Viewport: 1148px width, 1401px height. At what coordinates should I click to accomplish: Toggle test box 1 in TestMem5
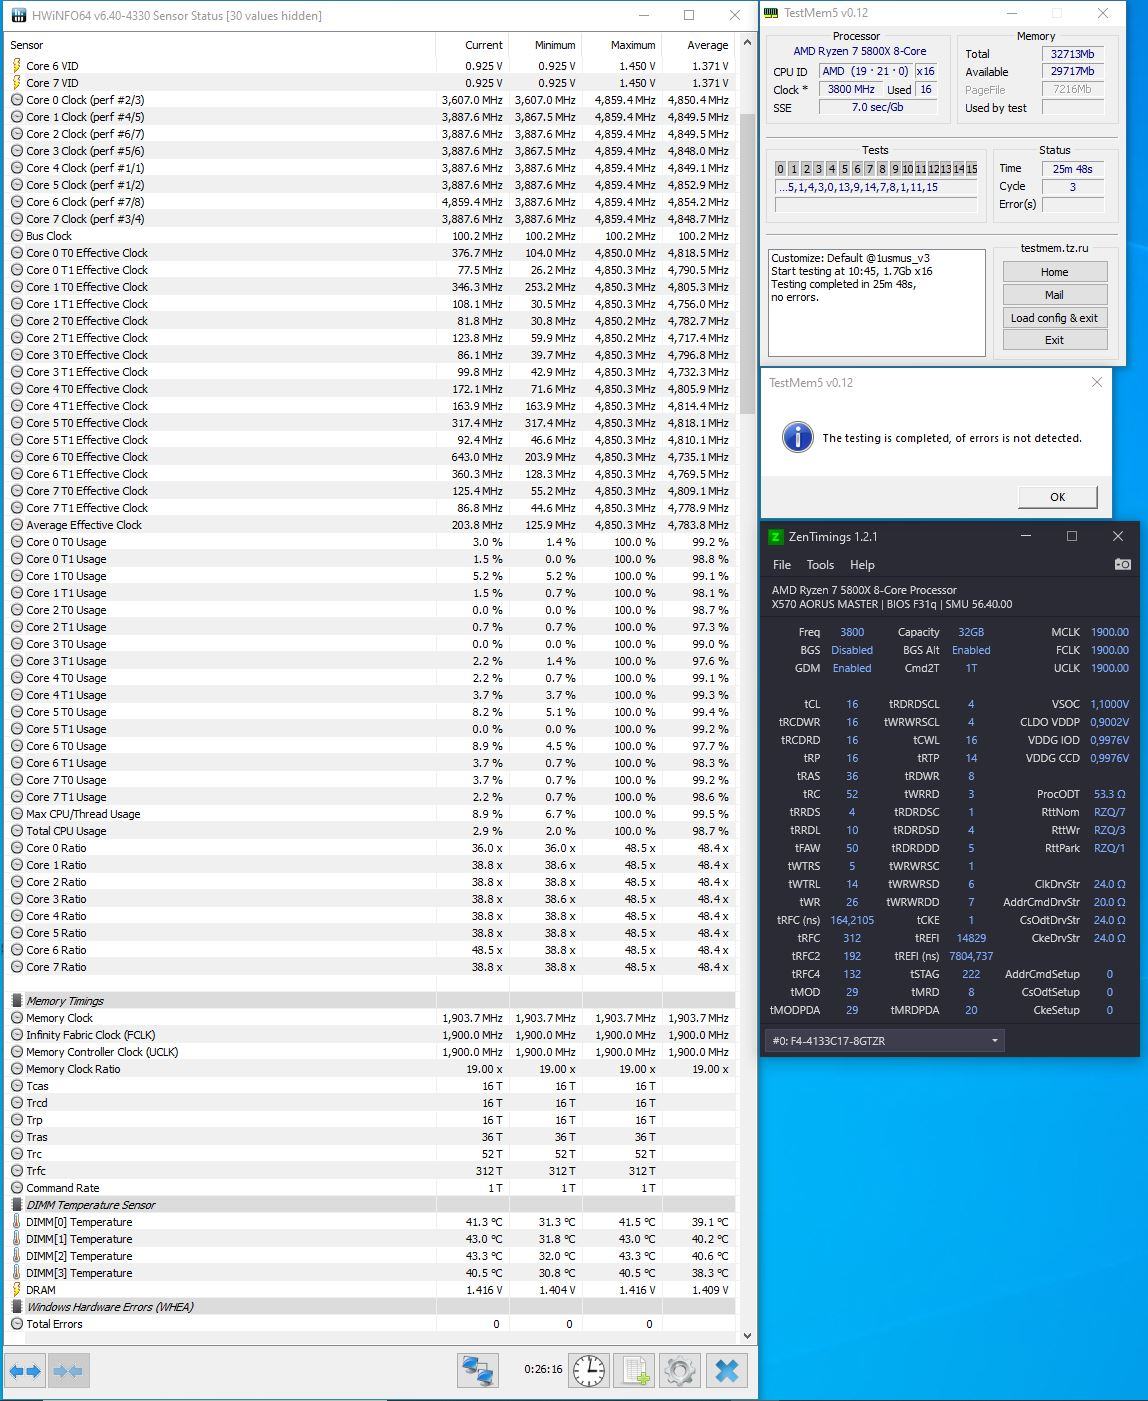coord(794,169)
